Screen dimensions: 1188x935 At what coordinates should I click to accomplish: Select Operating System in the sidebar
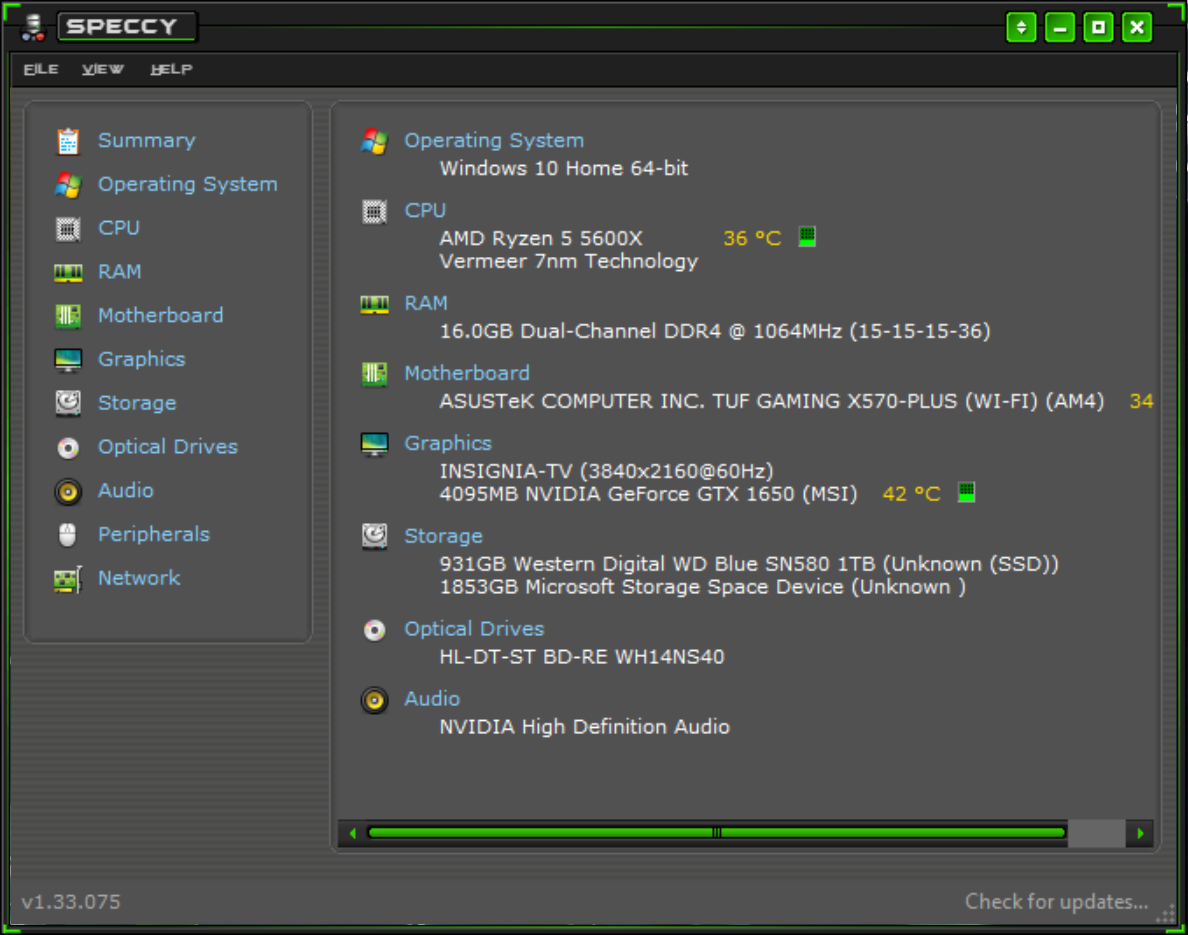188,185
